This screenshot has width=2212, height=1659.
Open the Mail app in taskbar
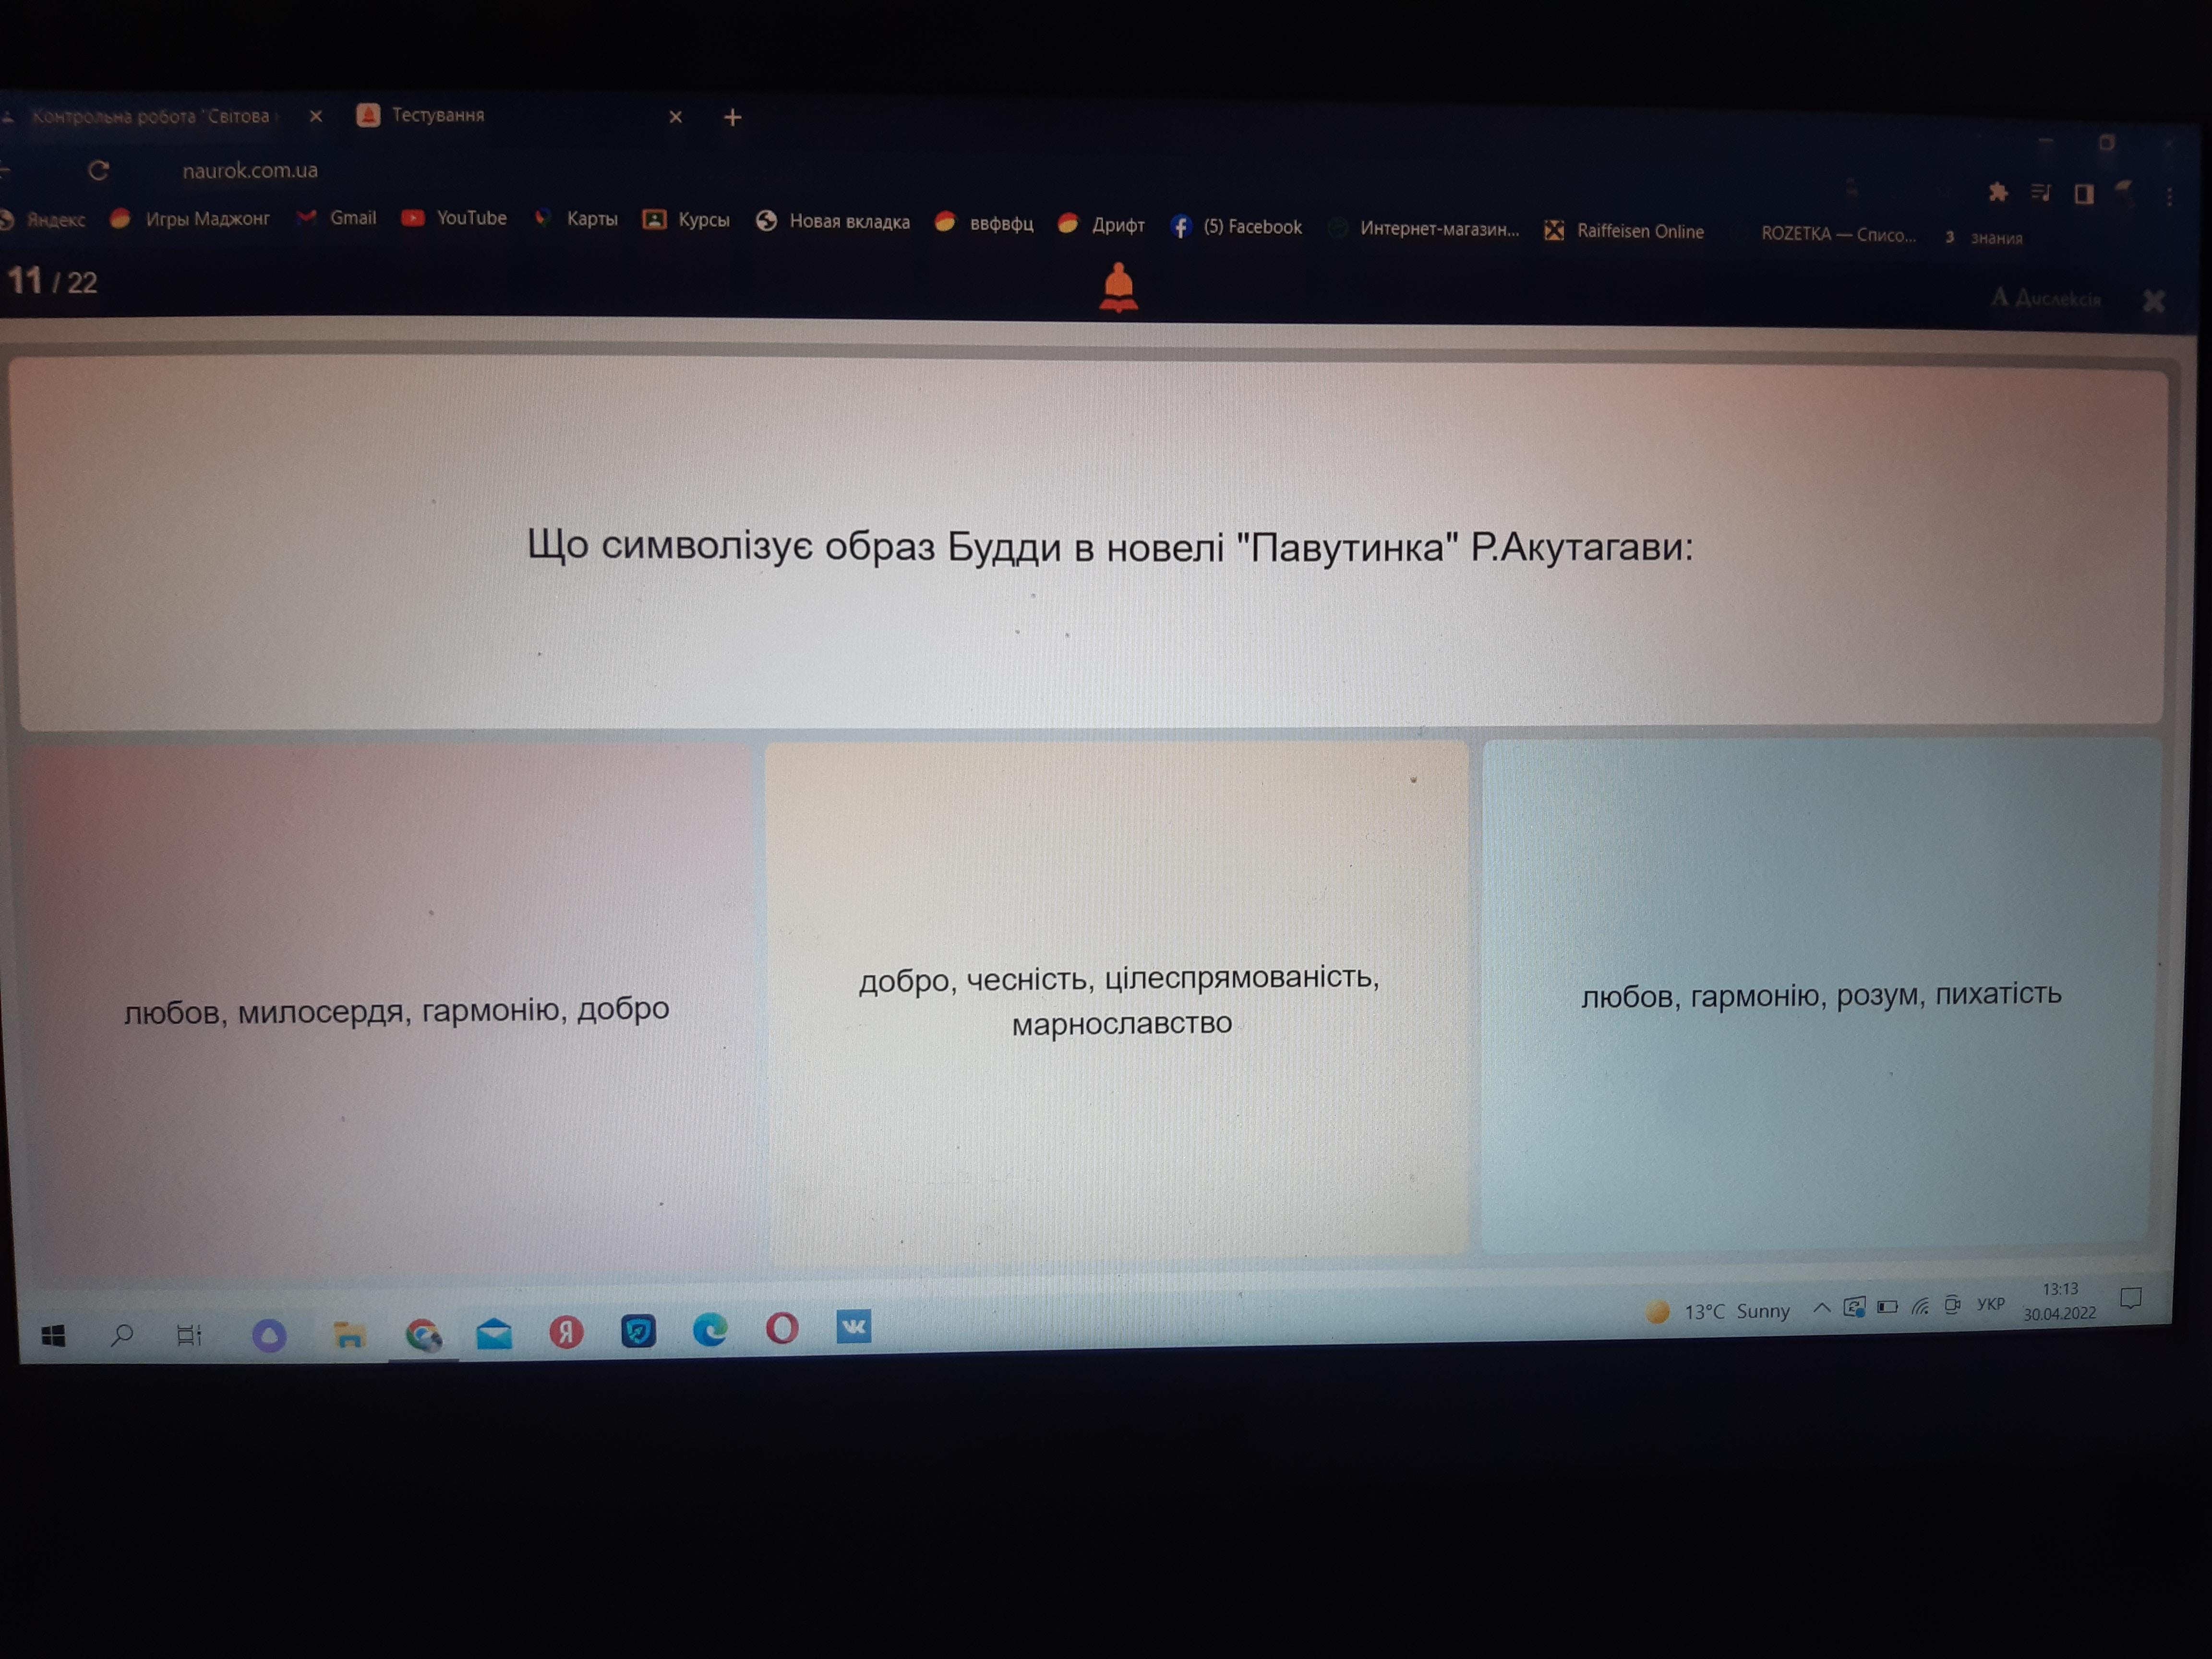point(494,1334)
